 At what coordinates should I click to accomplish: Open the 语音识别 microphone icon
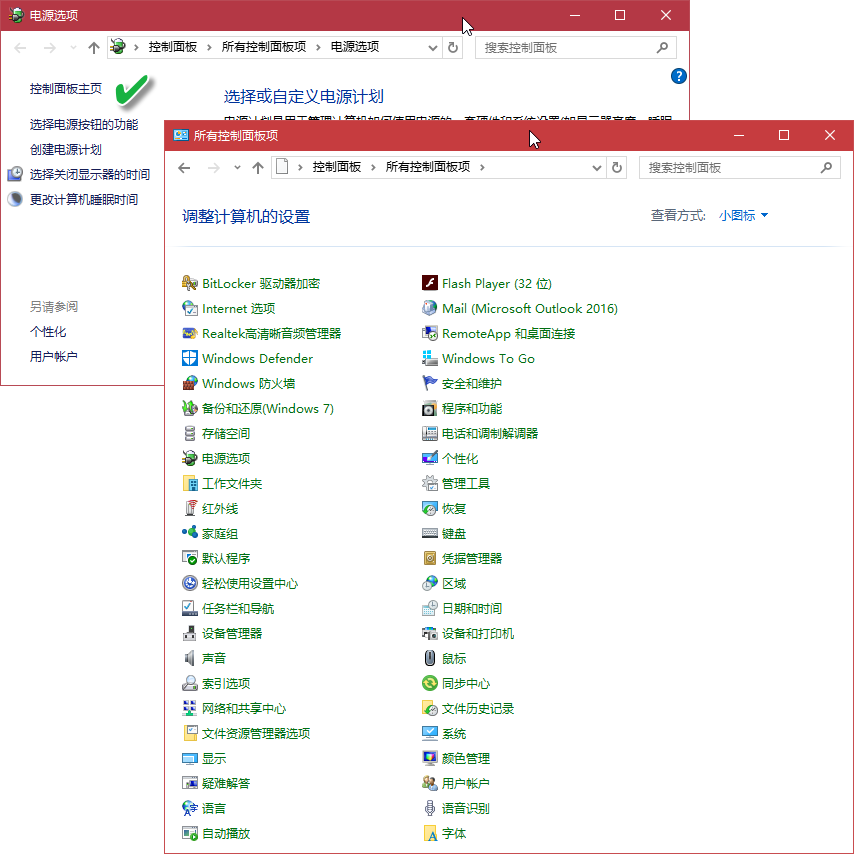(430, 808)
